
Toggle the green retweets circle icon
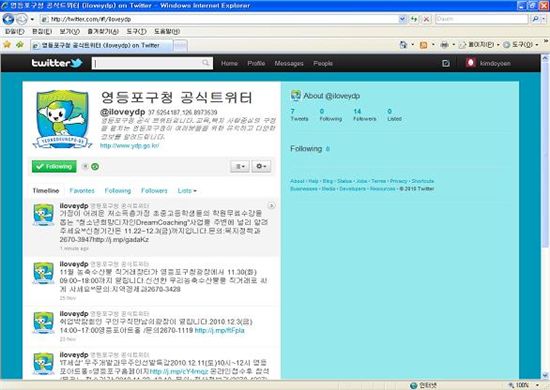[95, 166]
